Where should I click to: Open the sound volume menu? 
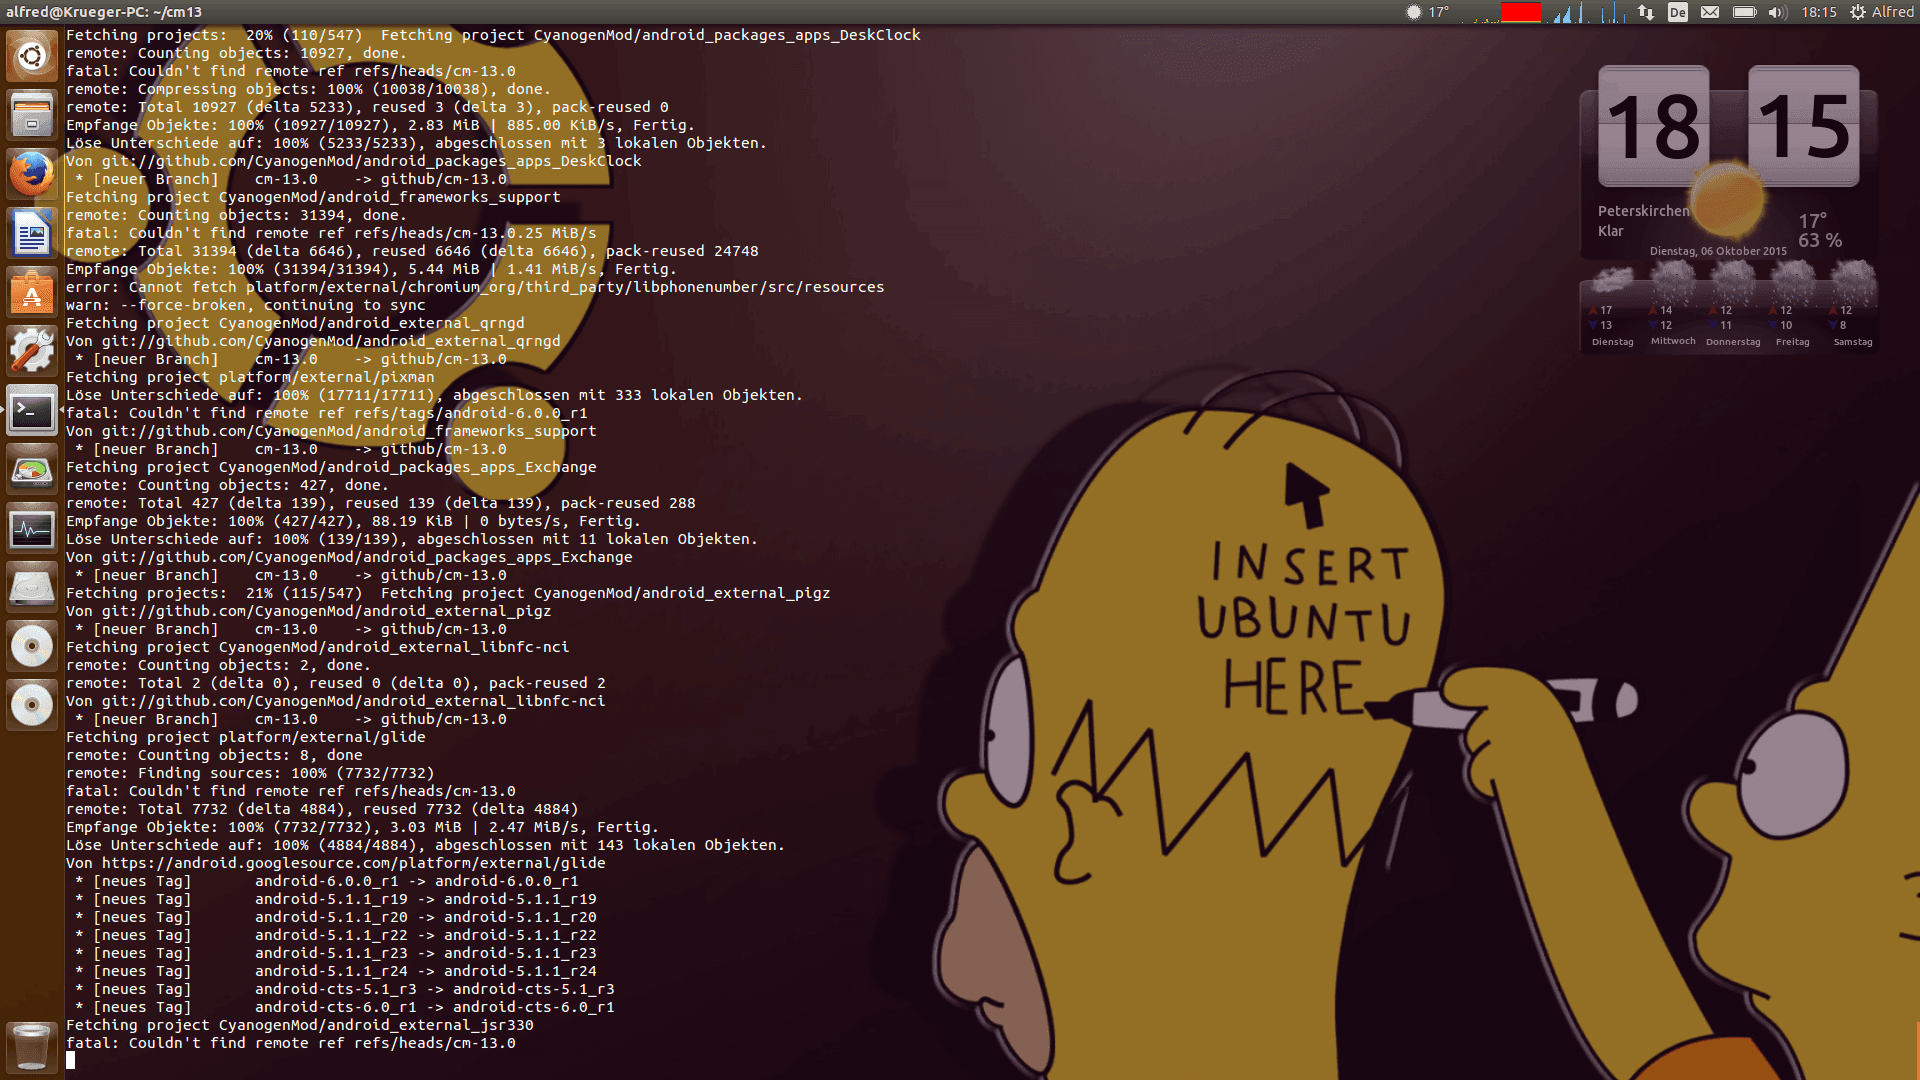coord(1777,12)
